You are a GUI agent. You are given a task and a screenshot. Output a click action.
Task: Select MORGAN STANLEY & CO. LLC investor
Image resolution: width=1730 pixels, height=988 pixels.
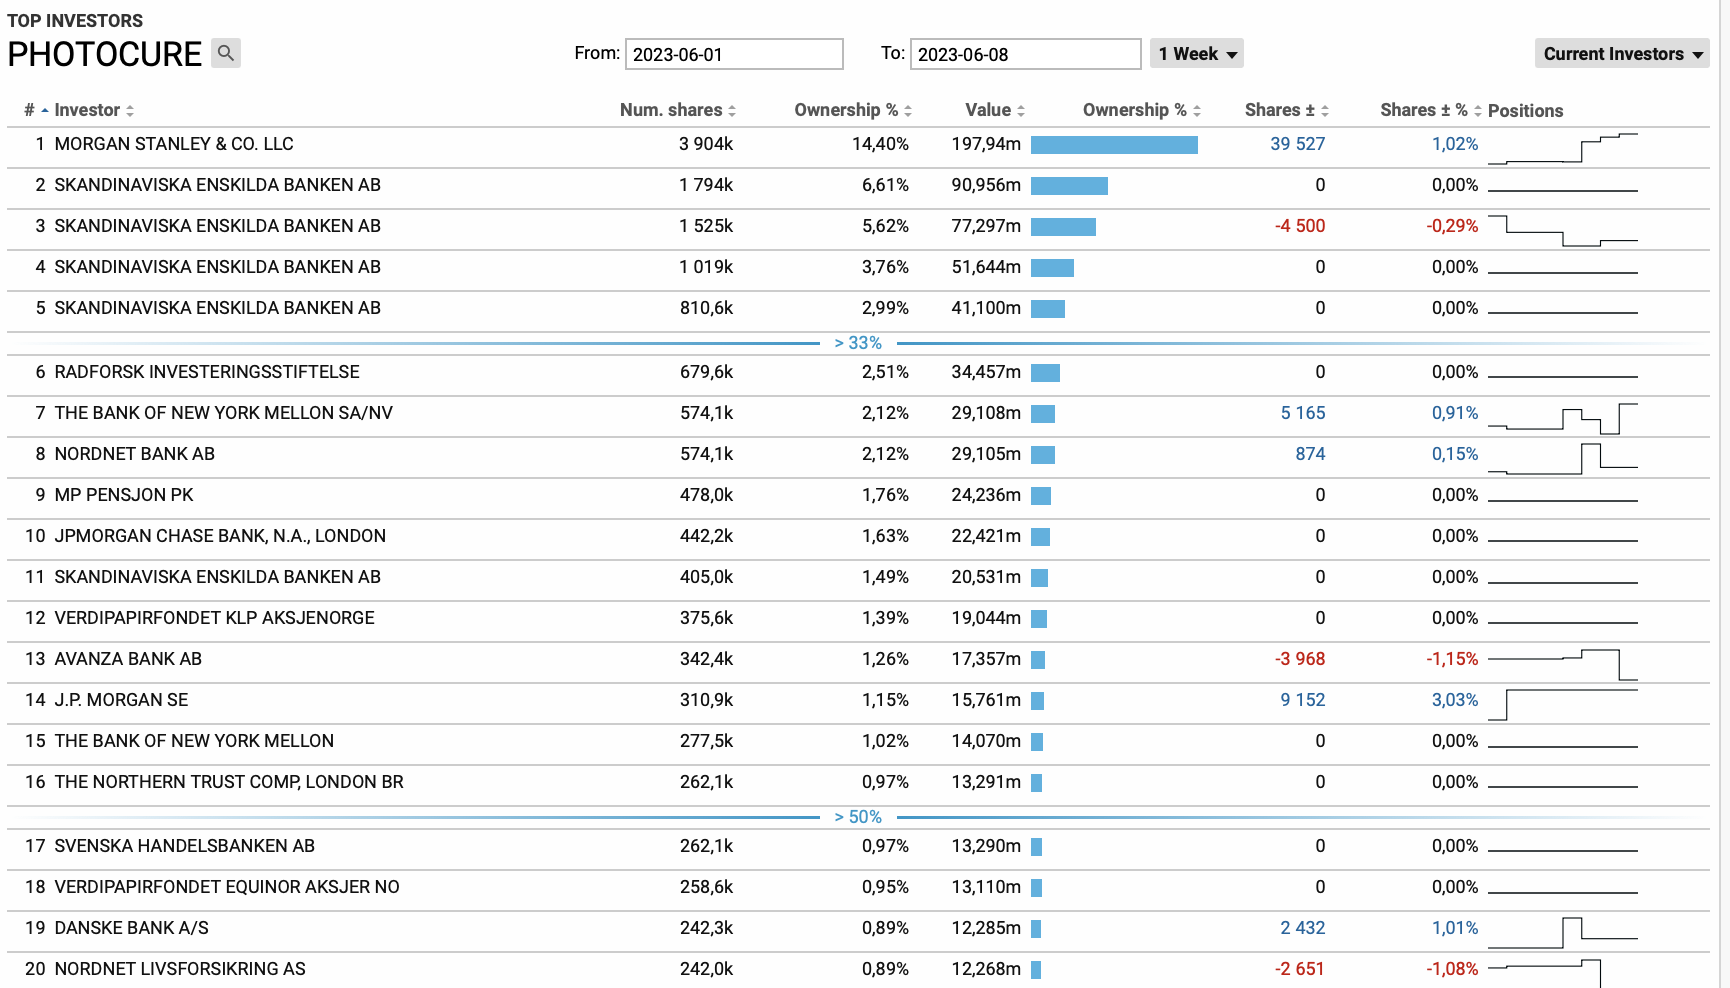[x=174, y=144]
